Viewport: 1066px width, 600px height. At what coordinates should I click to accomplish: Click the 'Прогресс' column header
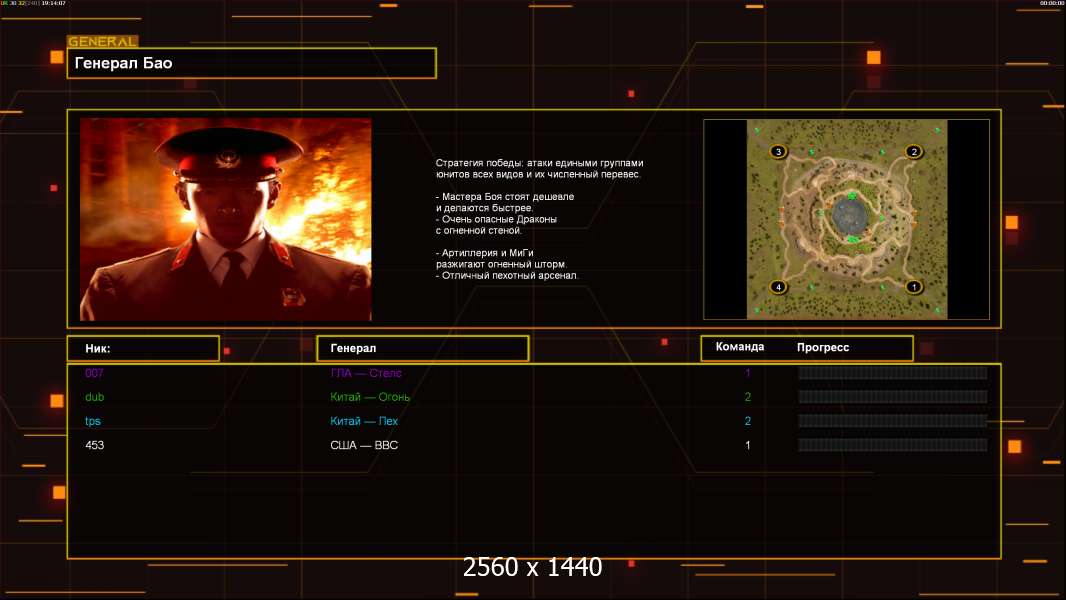[x=823, y=347]
